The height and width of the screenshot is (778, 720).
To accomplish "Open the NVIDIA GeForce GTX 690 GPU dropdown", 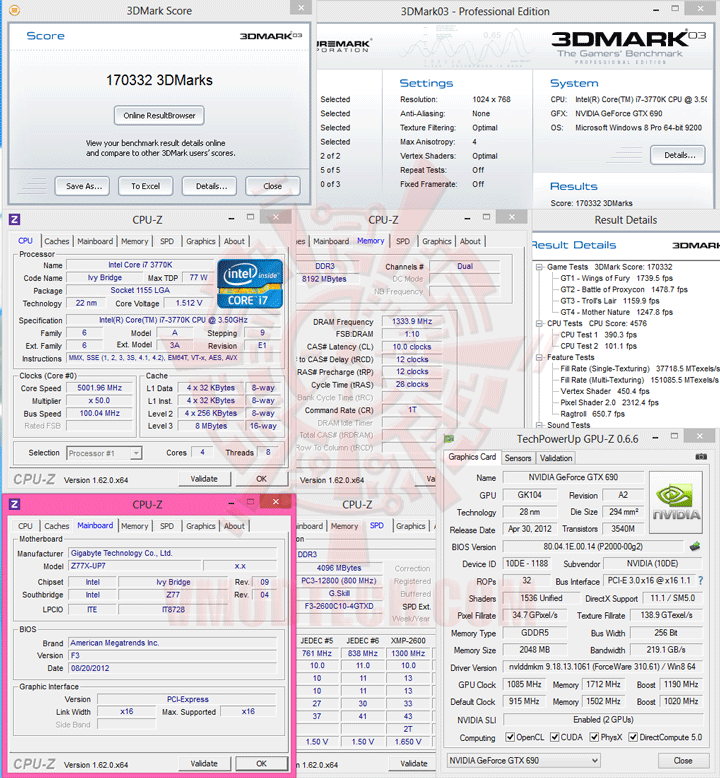I will click(x=523, y=760).
